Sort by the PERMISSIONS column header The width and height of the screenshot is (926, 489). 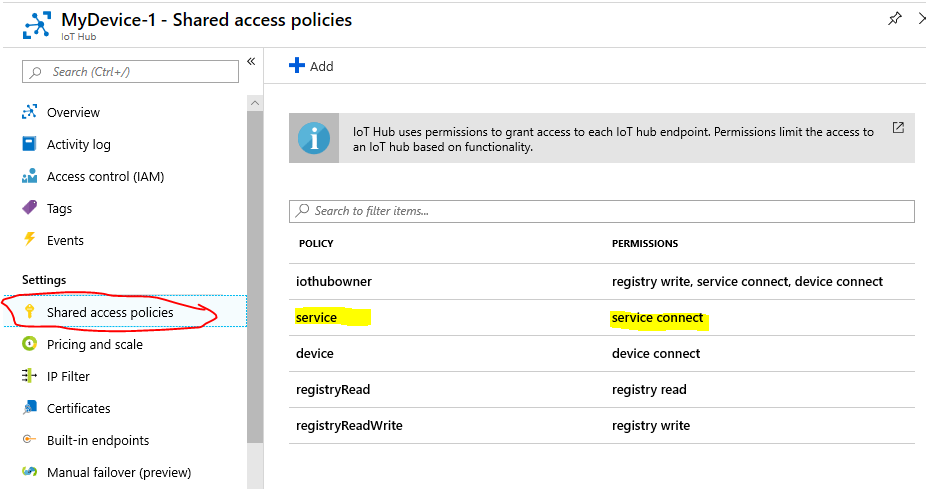(x=645, y=243)
